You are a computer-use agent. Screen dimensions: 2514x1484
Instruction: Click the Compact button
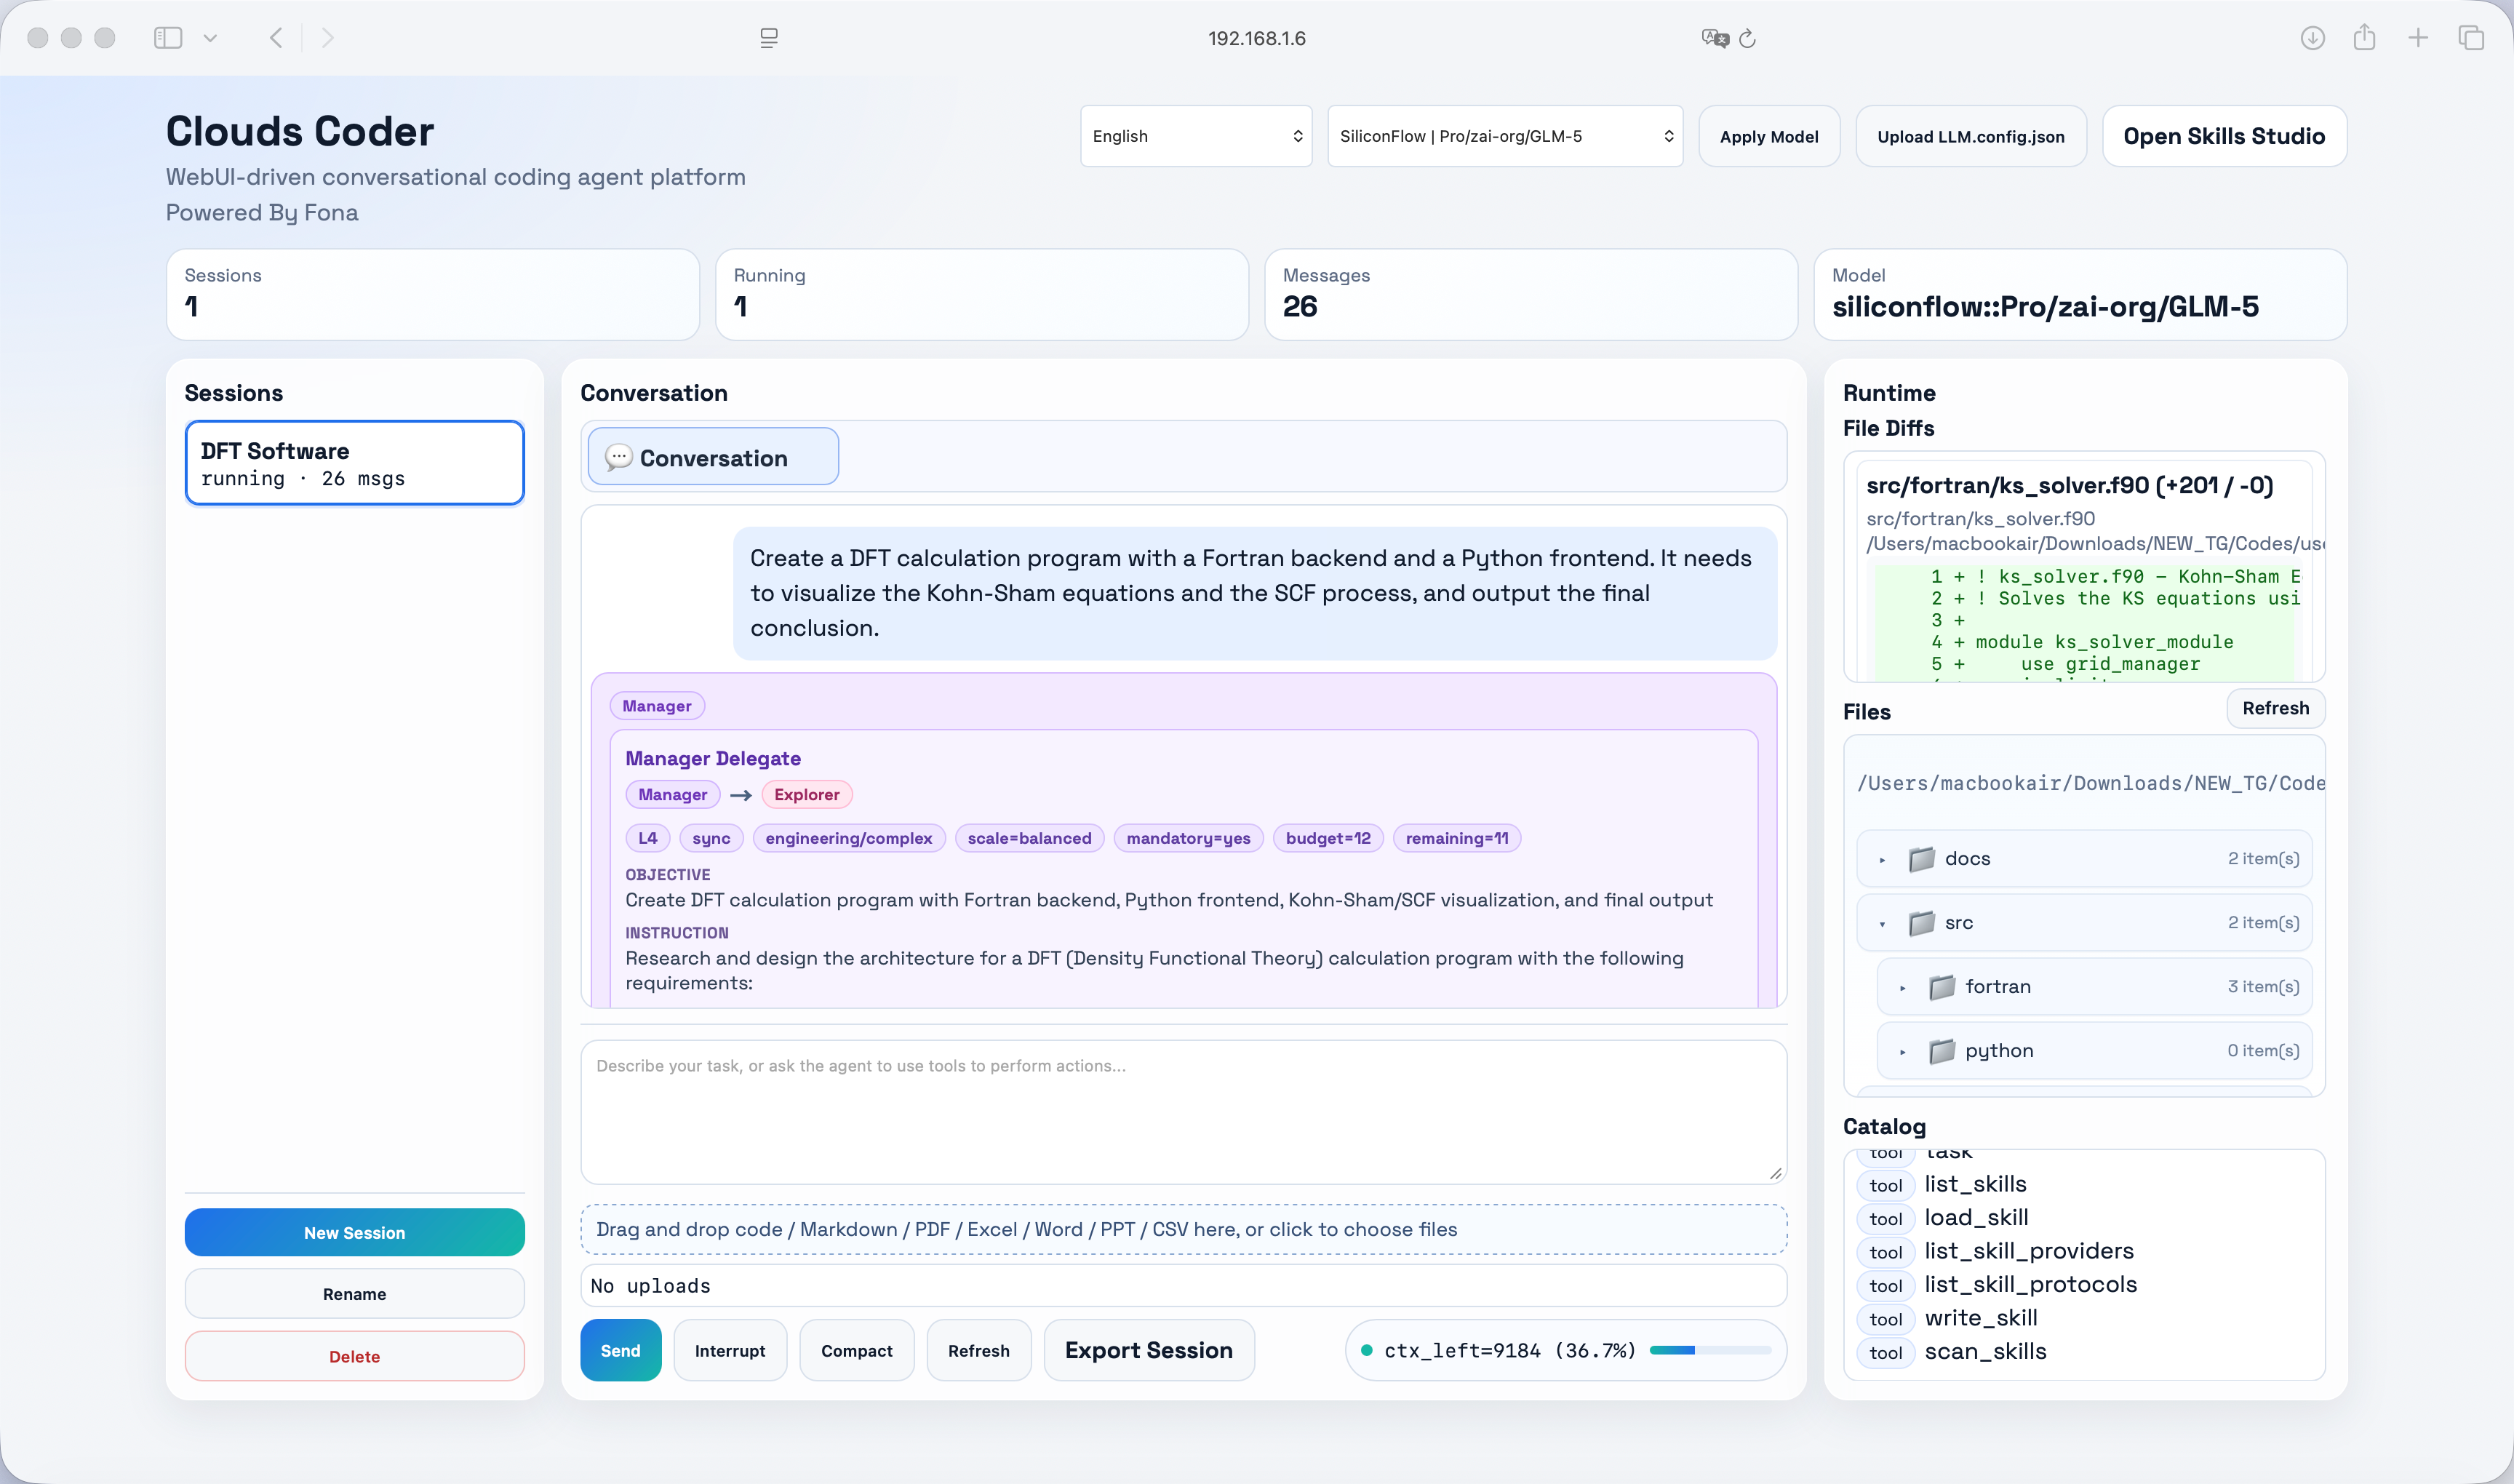pyautogui.click(x=857, y=1350)
